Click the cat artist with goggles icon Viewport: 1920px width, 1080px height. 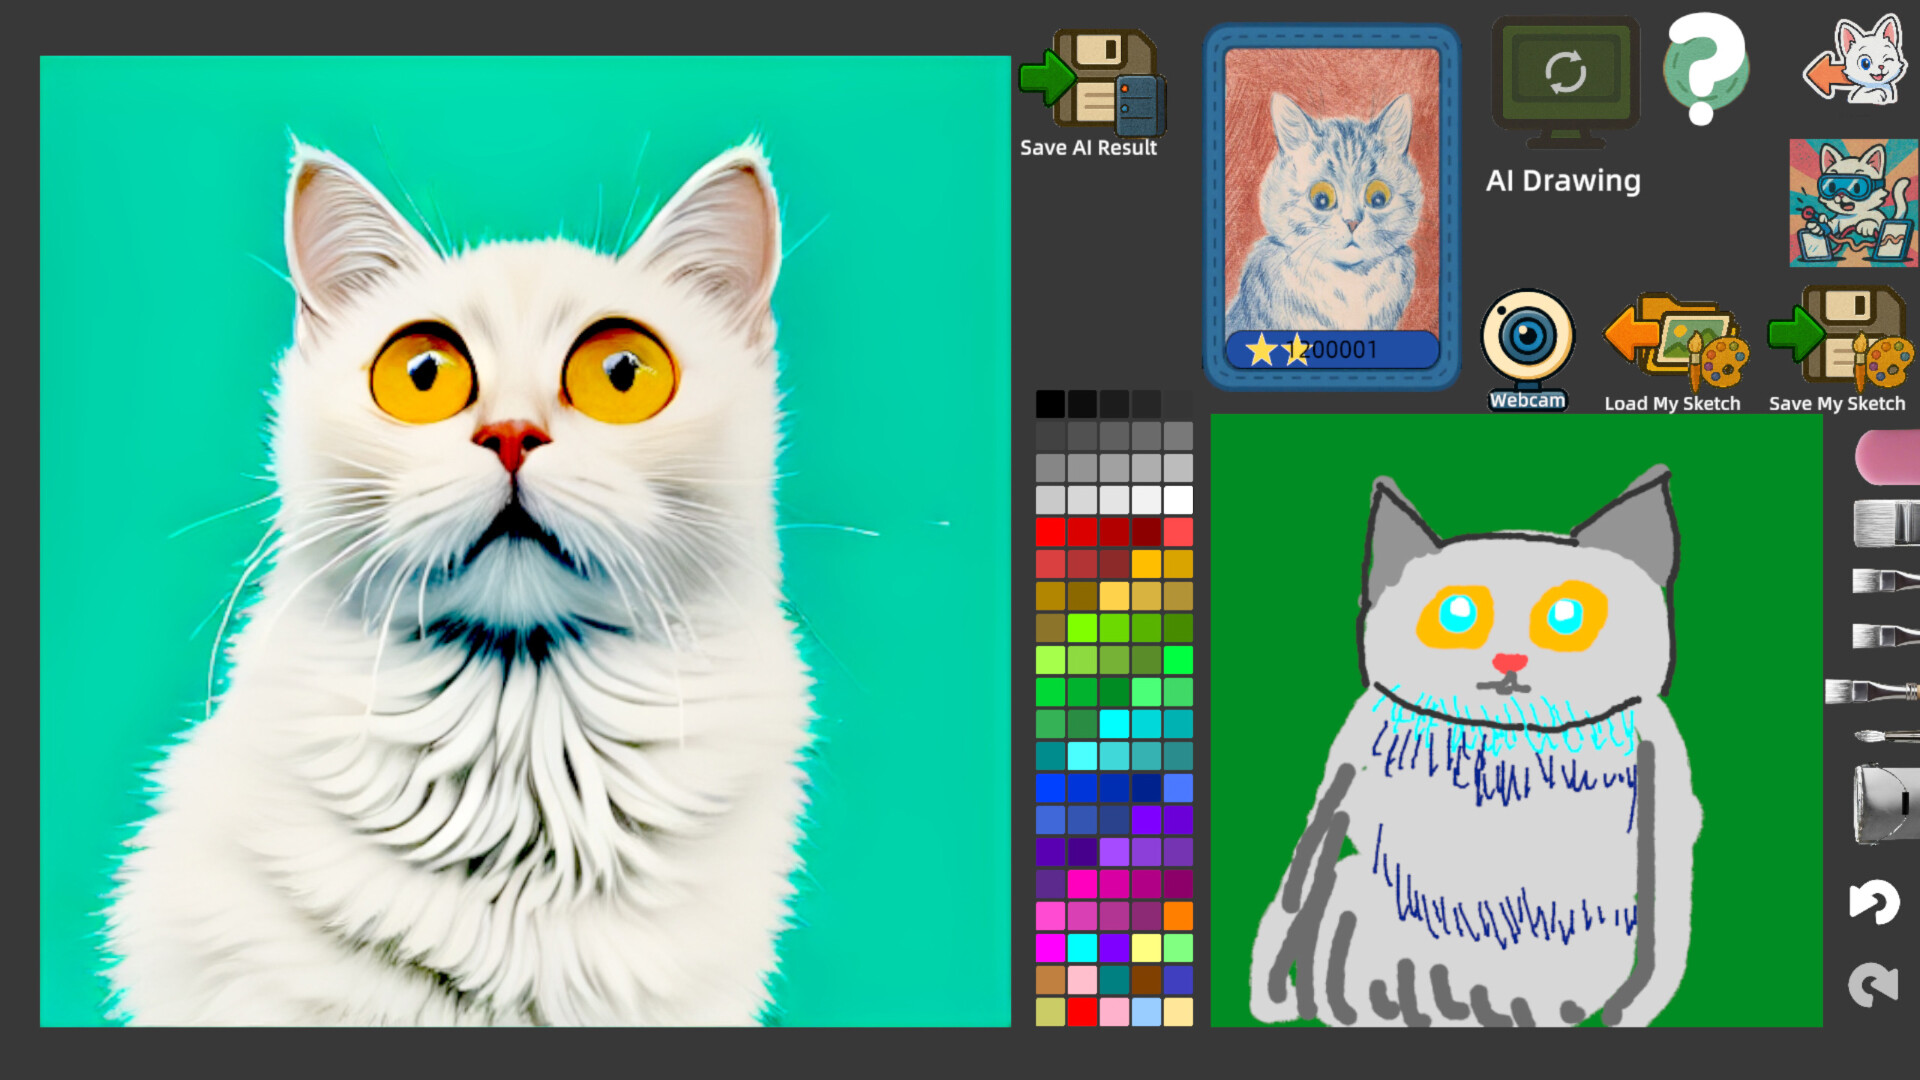coord(1852,203)
